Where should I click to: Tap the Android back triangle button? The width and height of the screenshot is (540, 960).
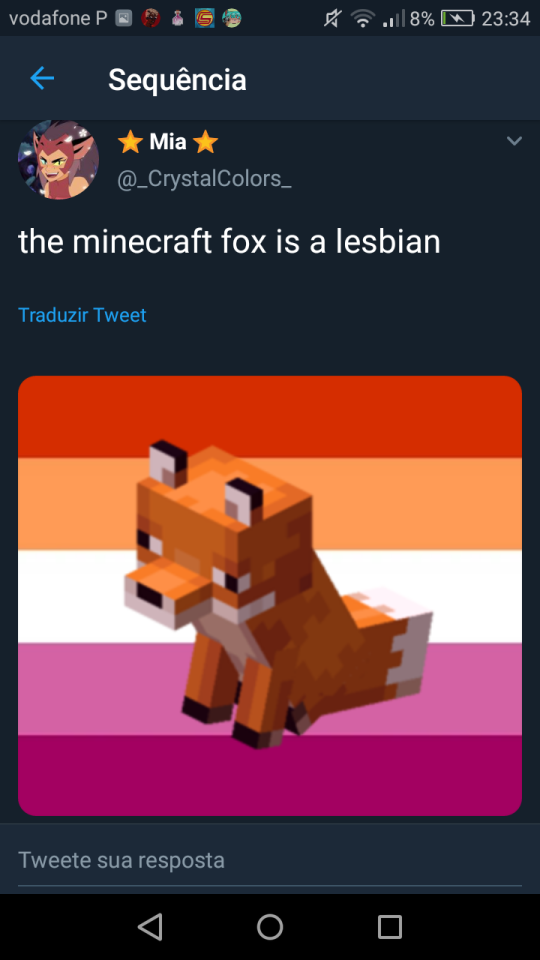coord(150,926)
